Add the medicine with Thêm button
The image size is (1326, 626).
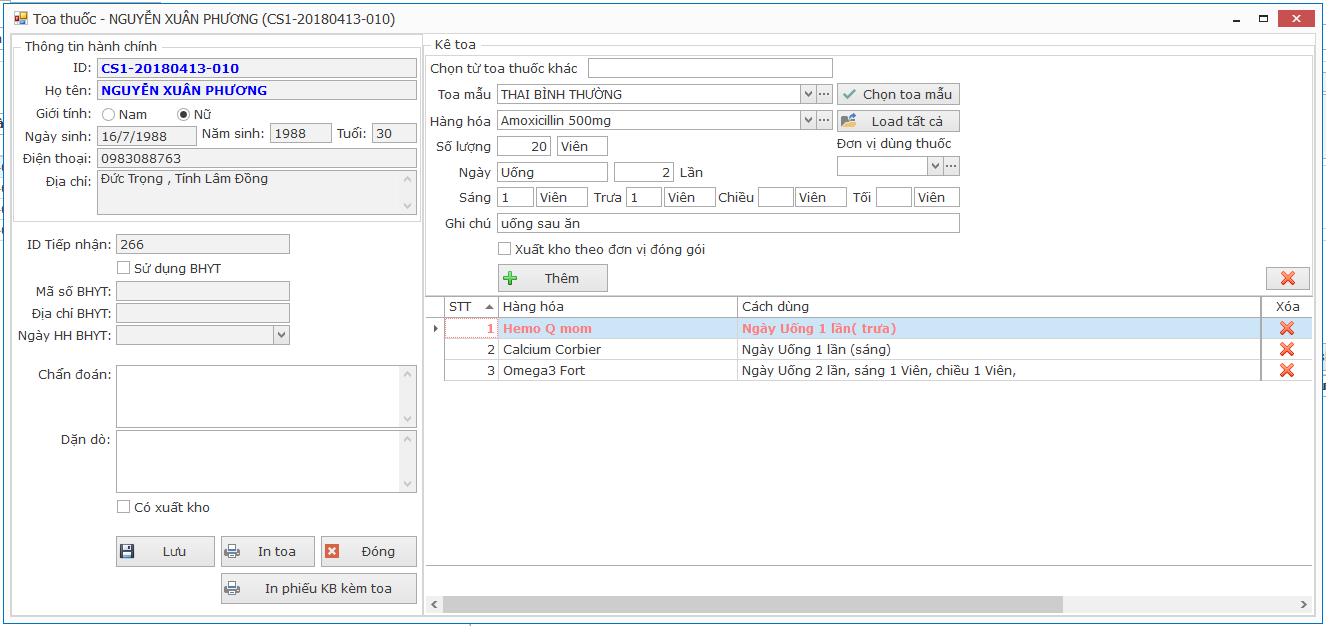pos(553,278)
